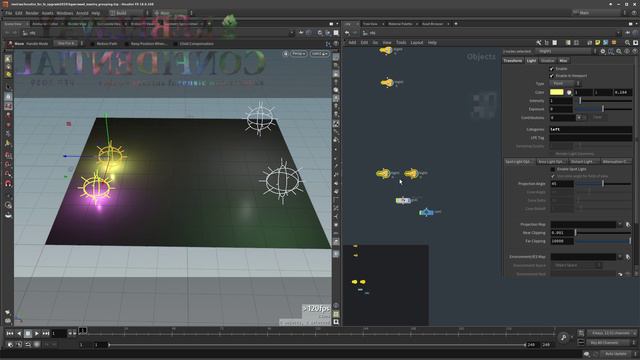Click the Houdini logo in the title bar
The width and height of the screenshot is (640, 360).
pyautogui.click(x=5, y=4)
